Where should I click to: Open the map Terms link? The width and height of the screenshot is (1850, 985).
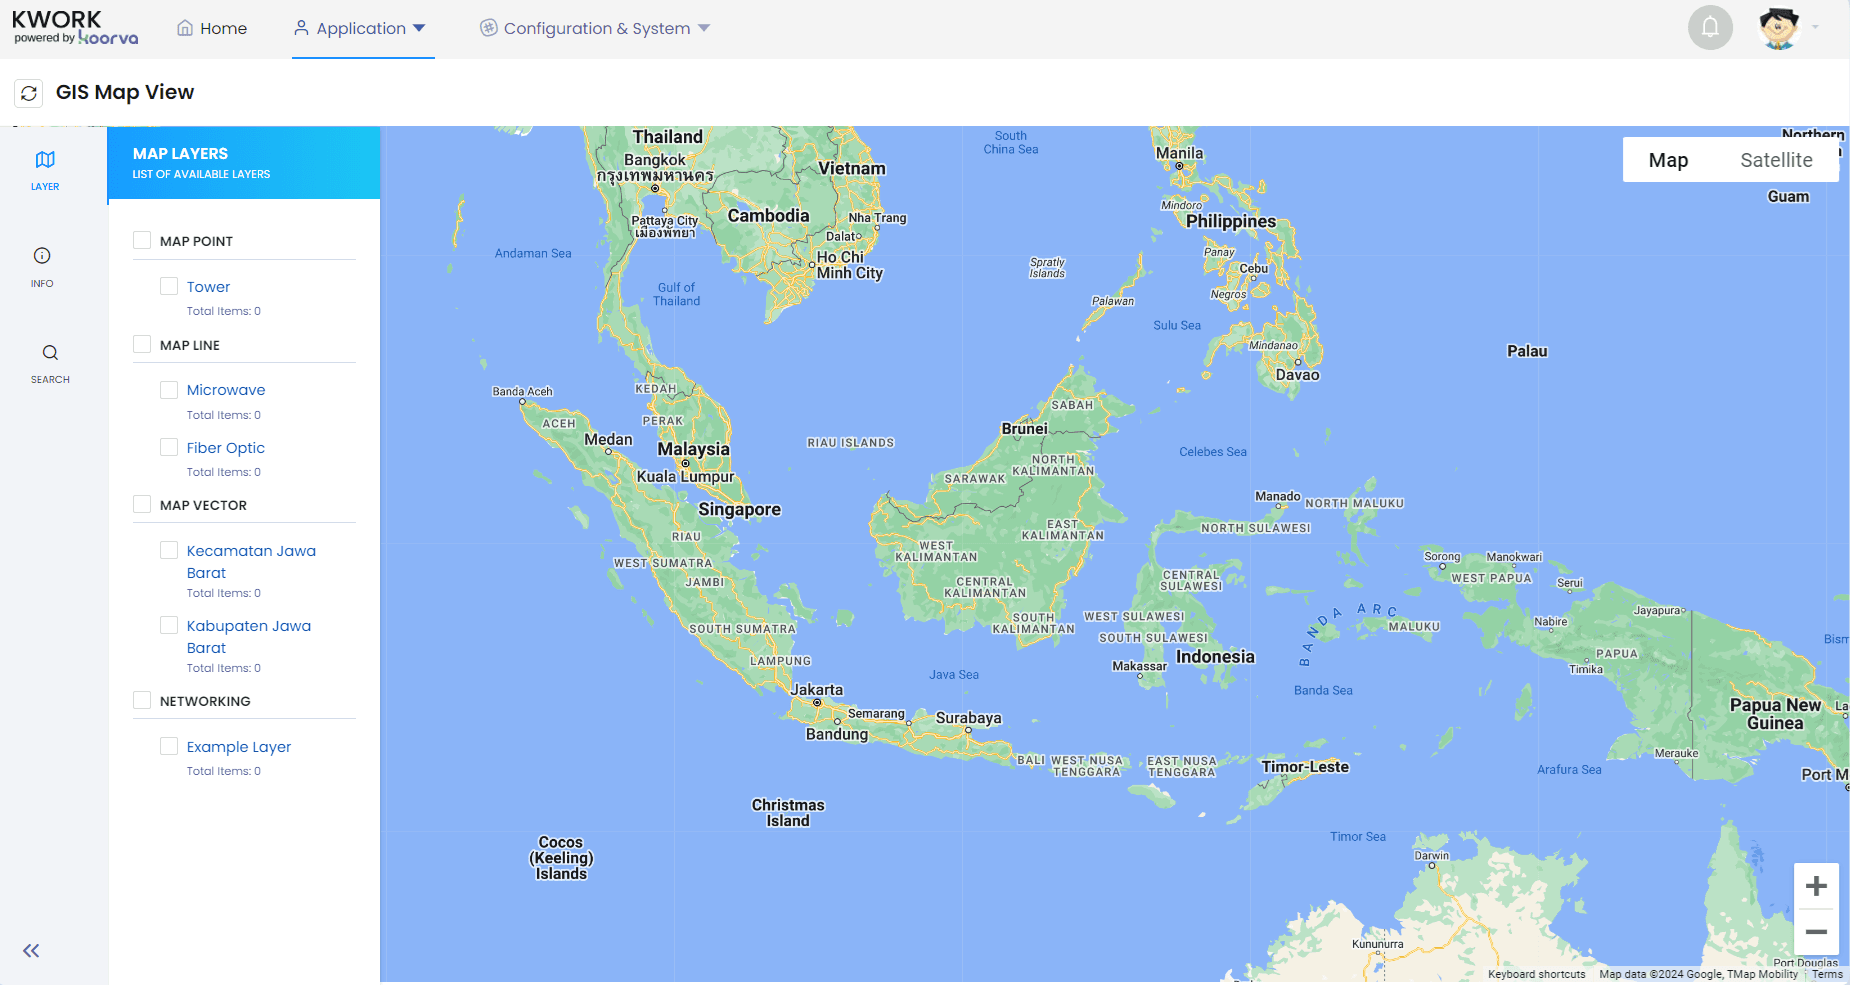pyautogui.click(x=1827, y=974)
